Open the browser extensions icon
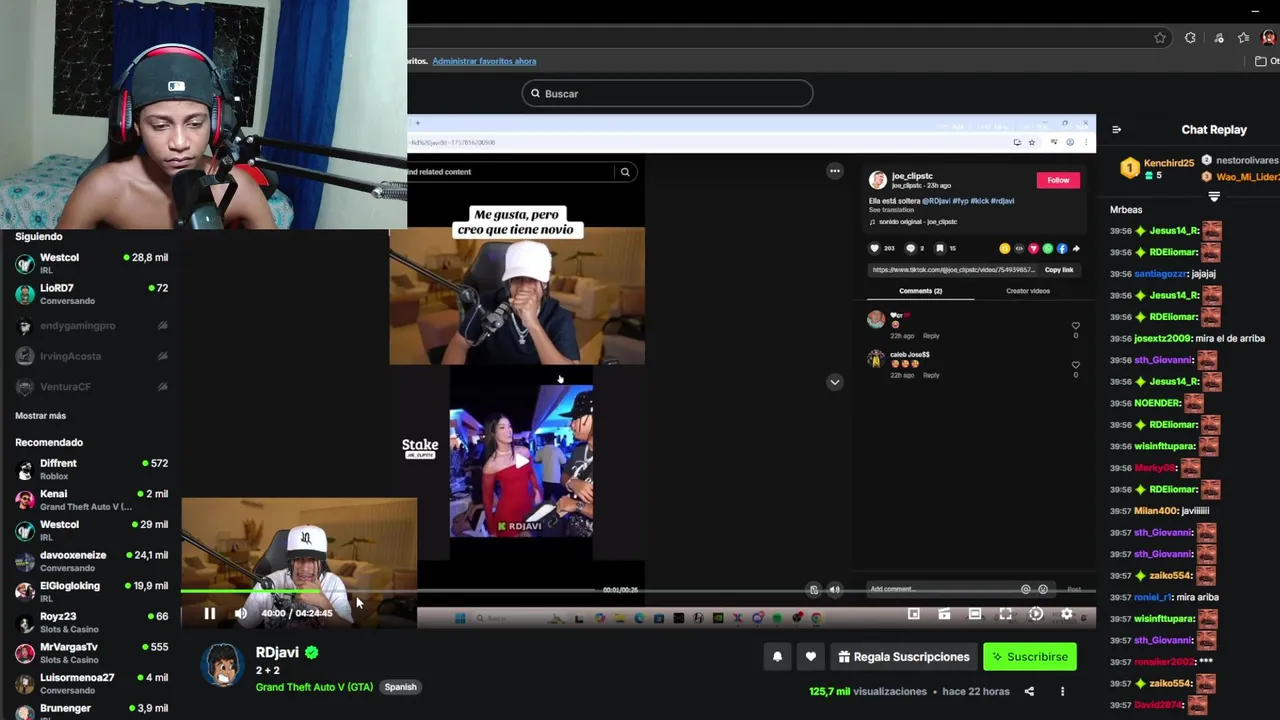1280x720 pixels. pos(1190,38)
